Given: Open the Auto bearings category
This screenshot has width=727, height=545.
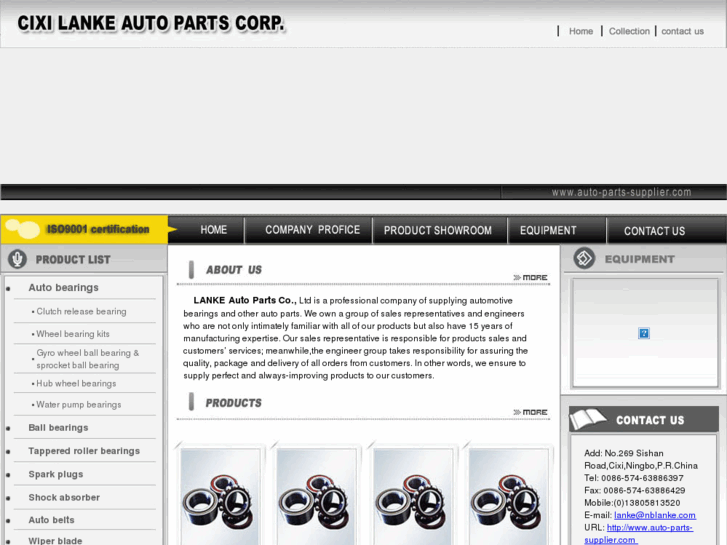Looking at the screenshot, I should [64, 288].
